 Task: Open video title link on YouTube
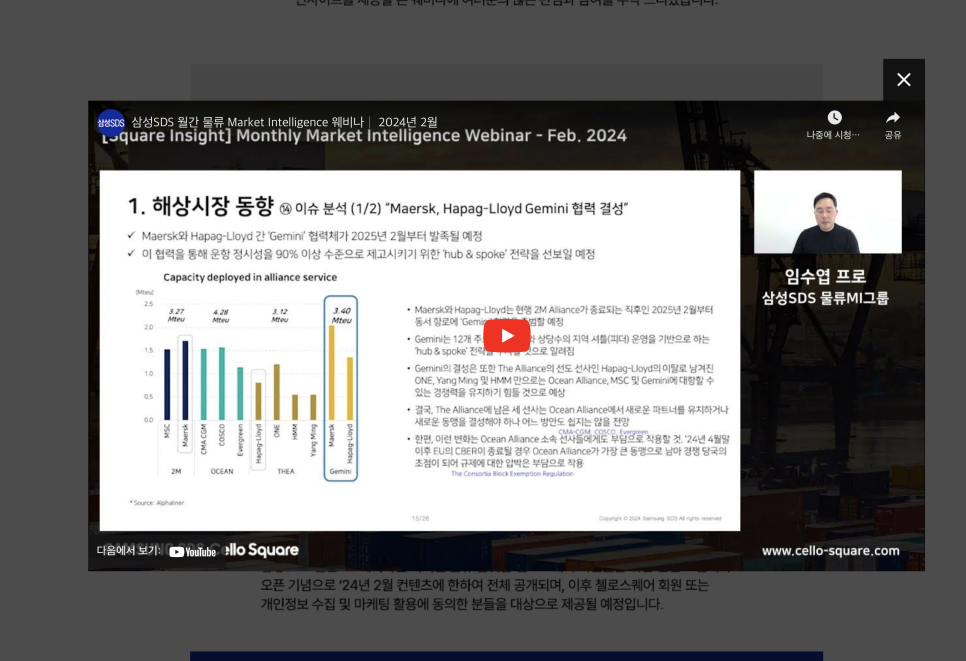(285, 122)
